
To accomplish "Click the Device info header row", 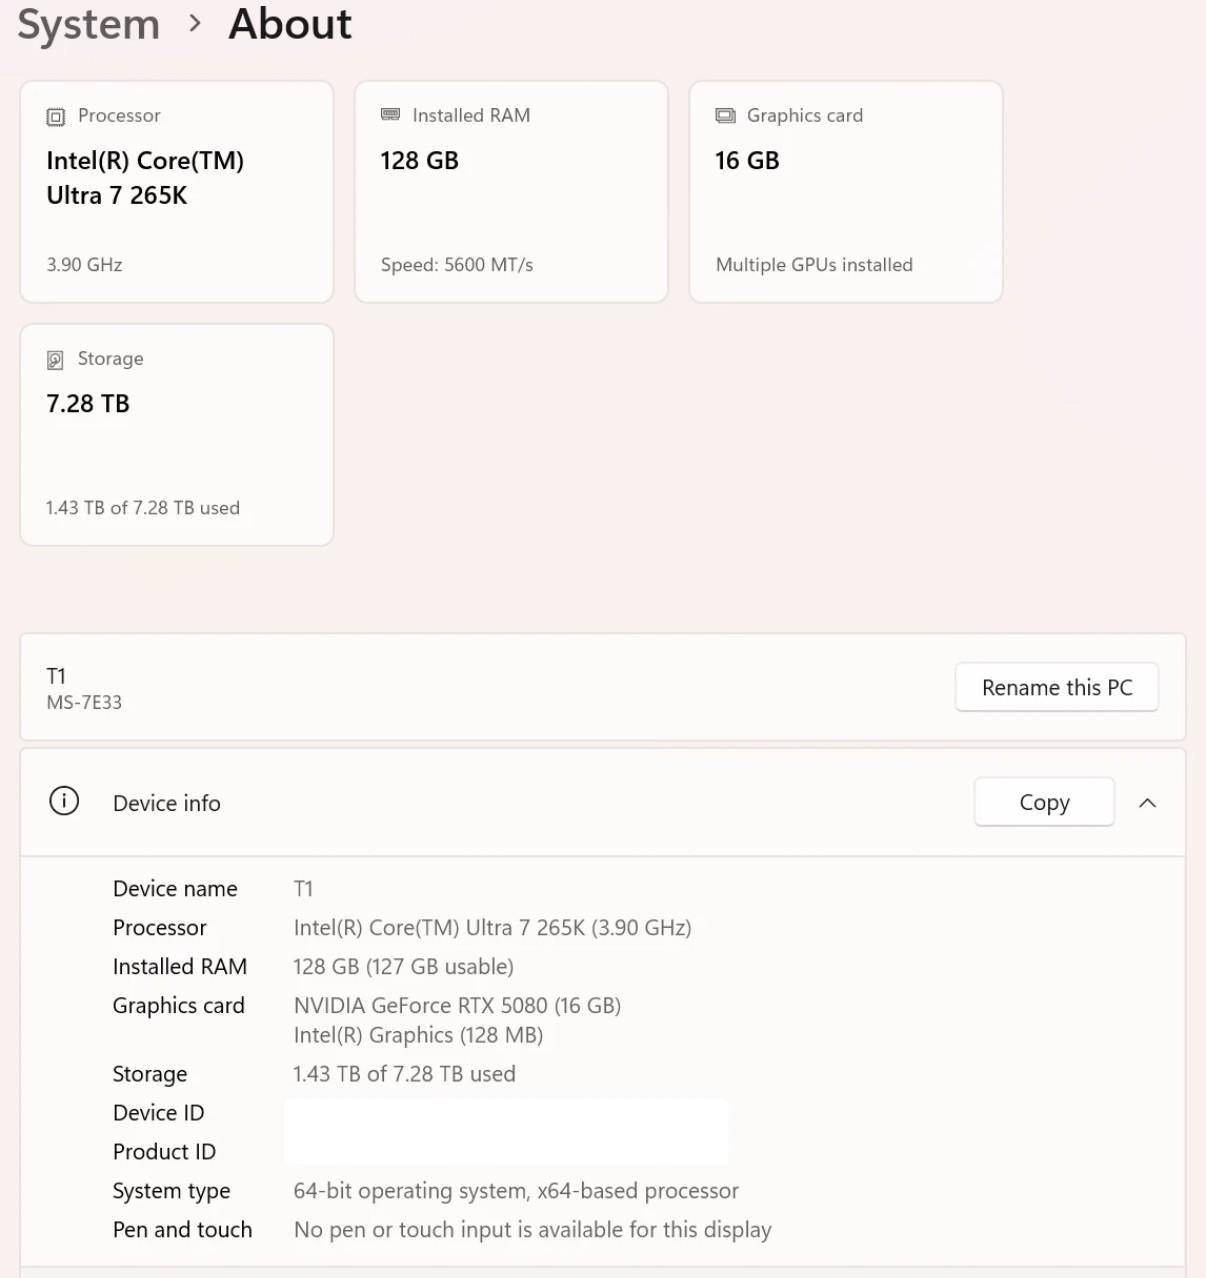I will [x=603, y=803].
